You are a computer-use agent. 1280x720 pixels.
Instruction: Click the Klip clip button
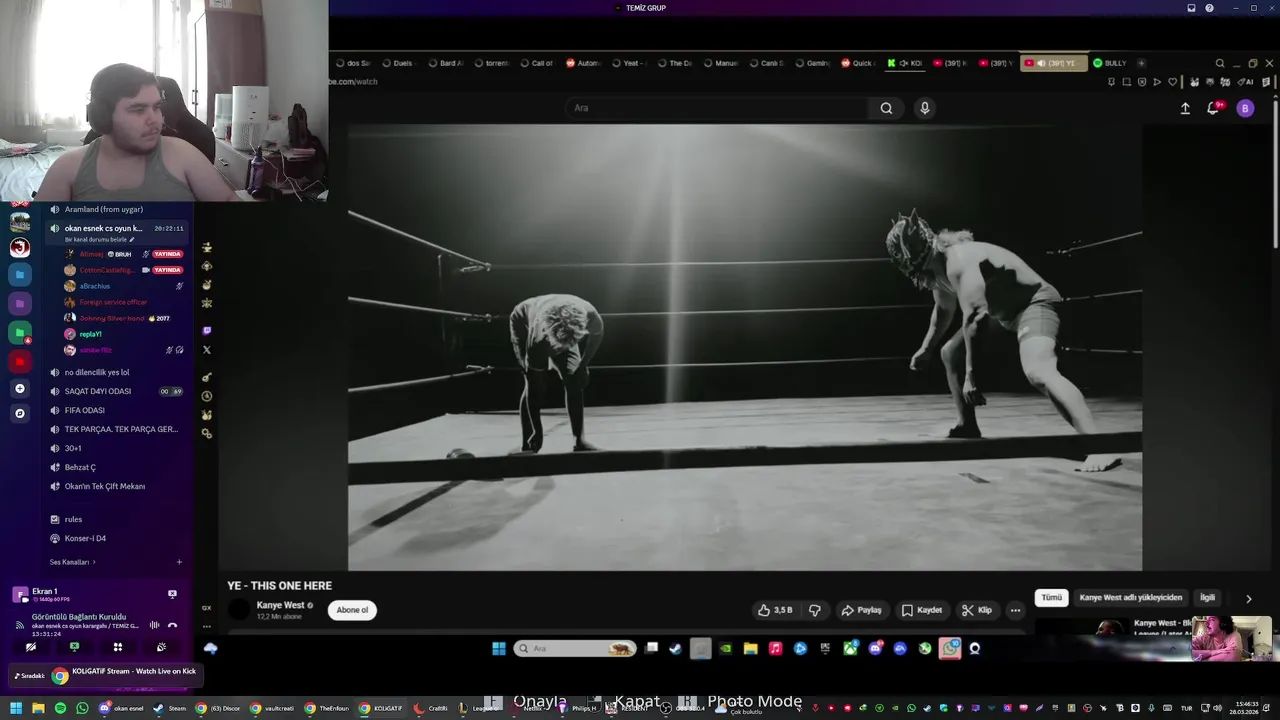pos(977,610)
